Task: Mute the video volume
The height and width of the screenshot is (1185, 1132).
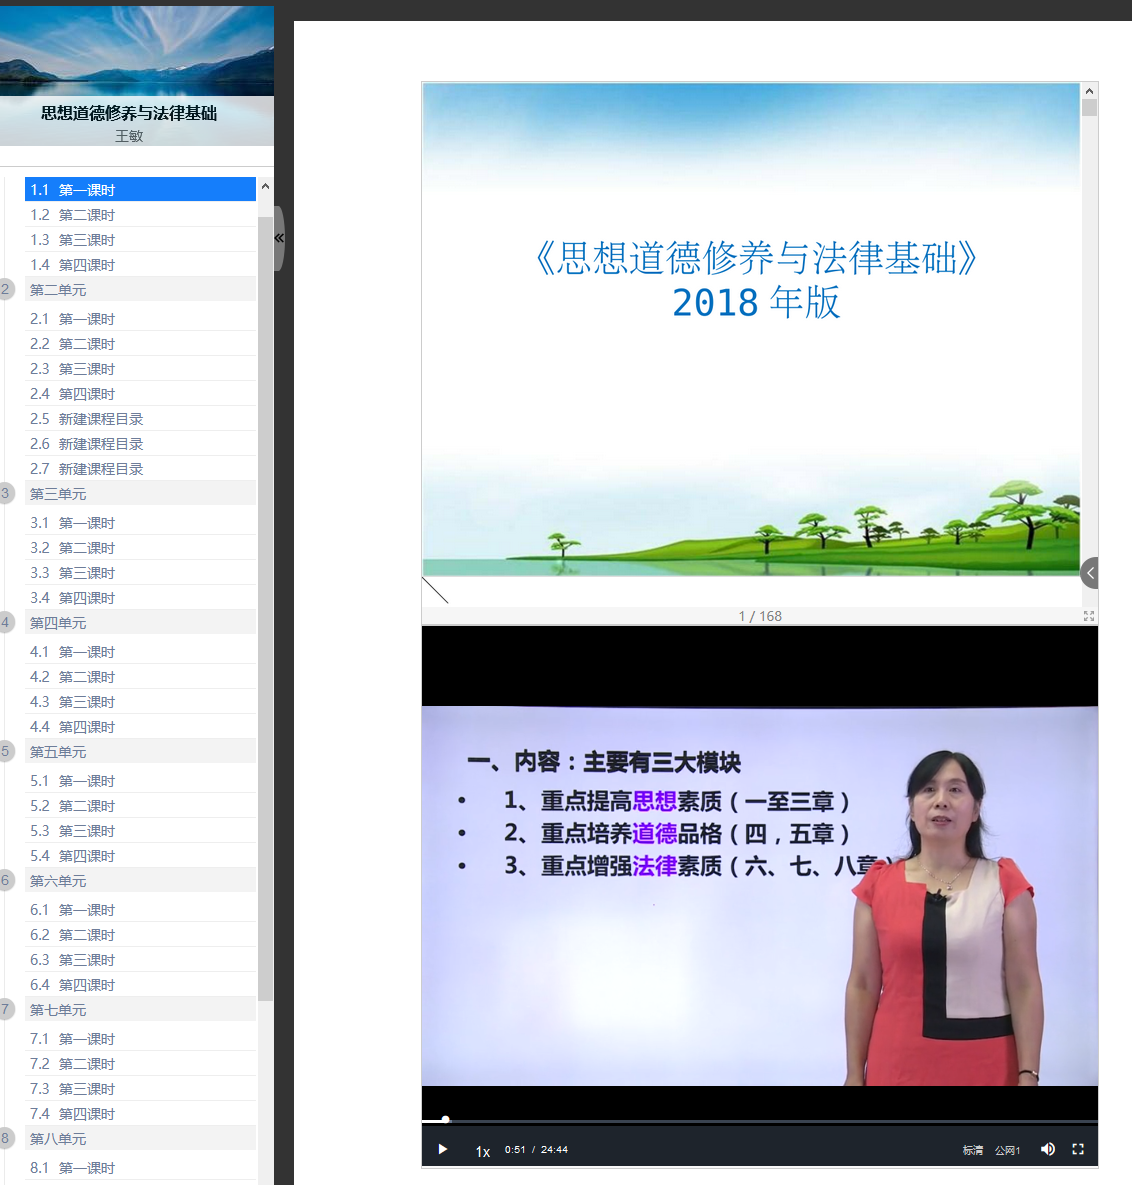Action: tap(1047, 1149)
